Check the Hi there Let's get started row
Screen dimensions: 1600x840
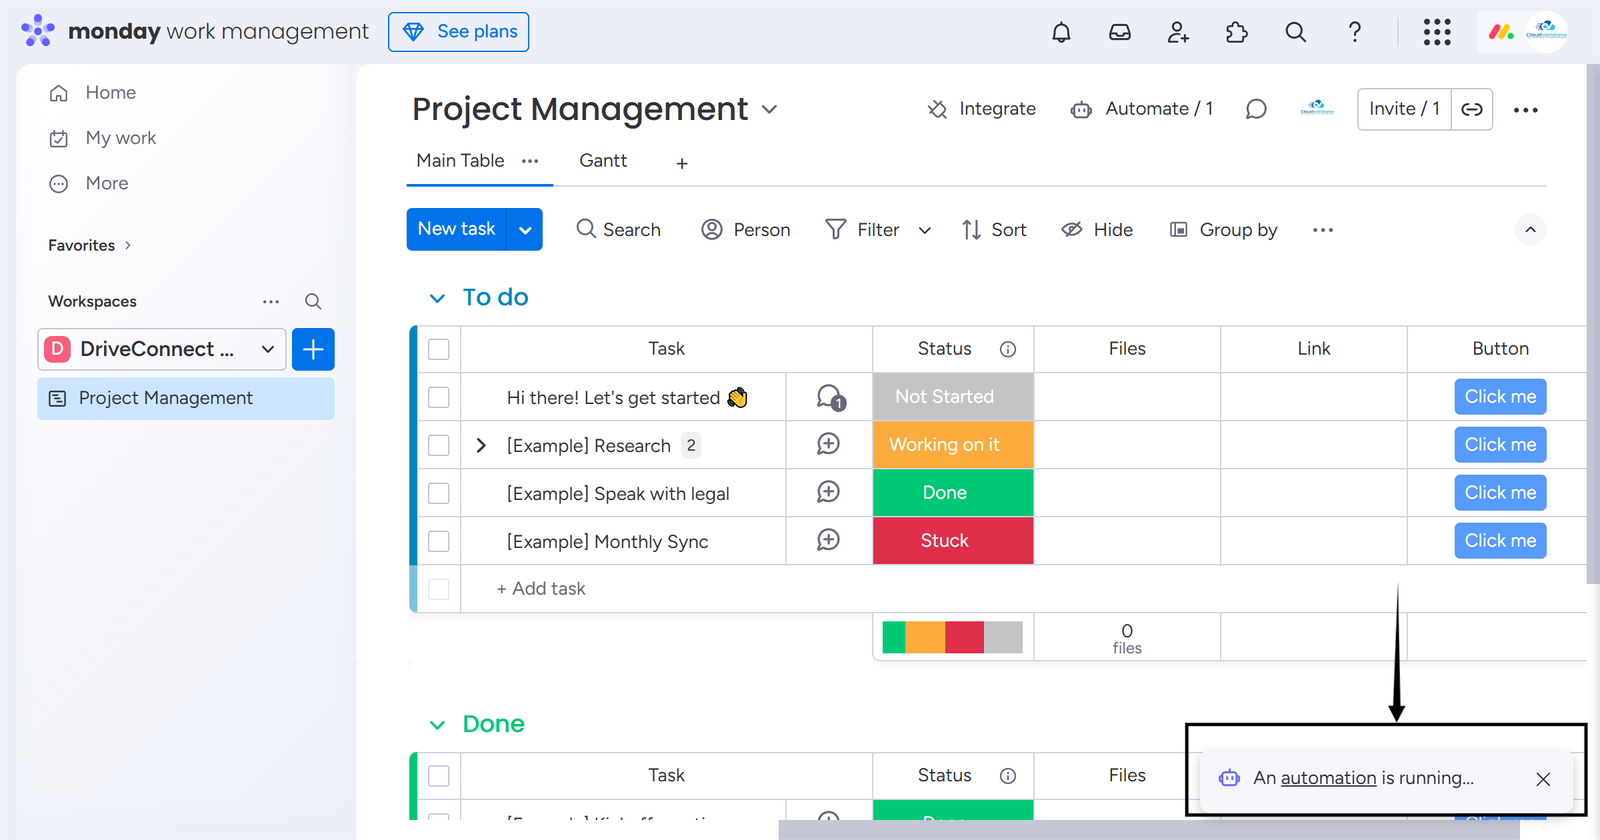(x=439, y=397)
